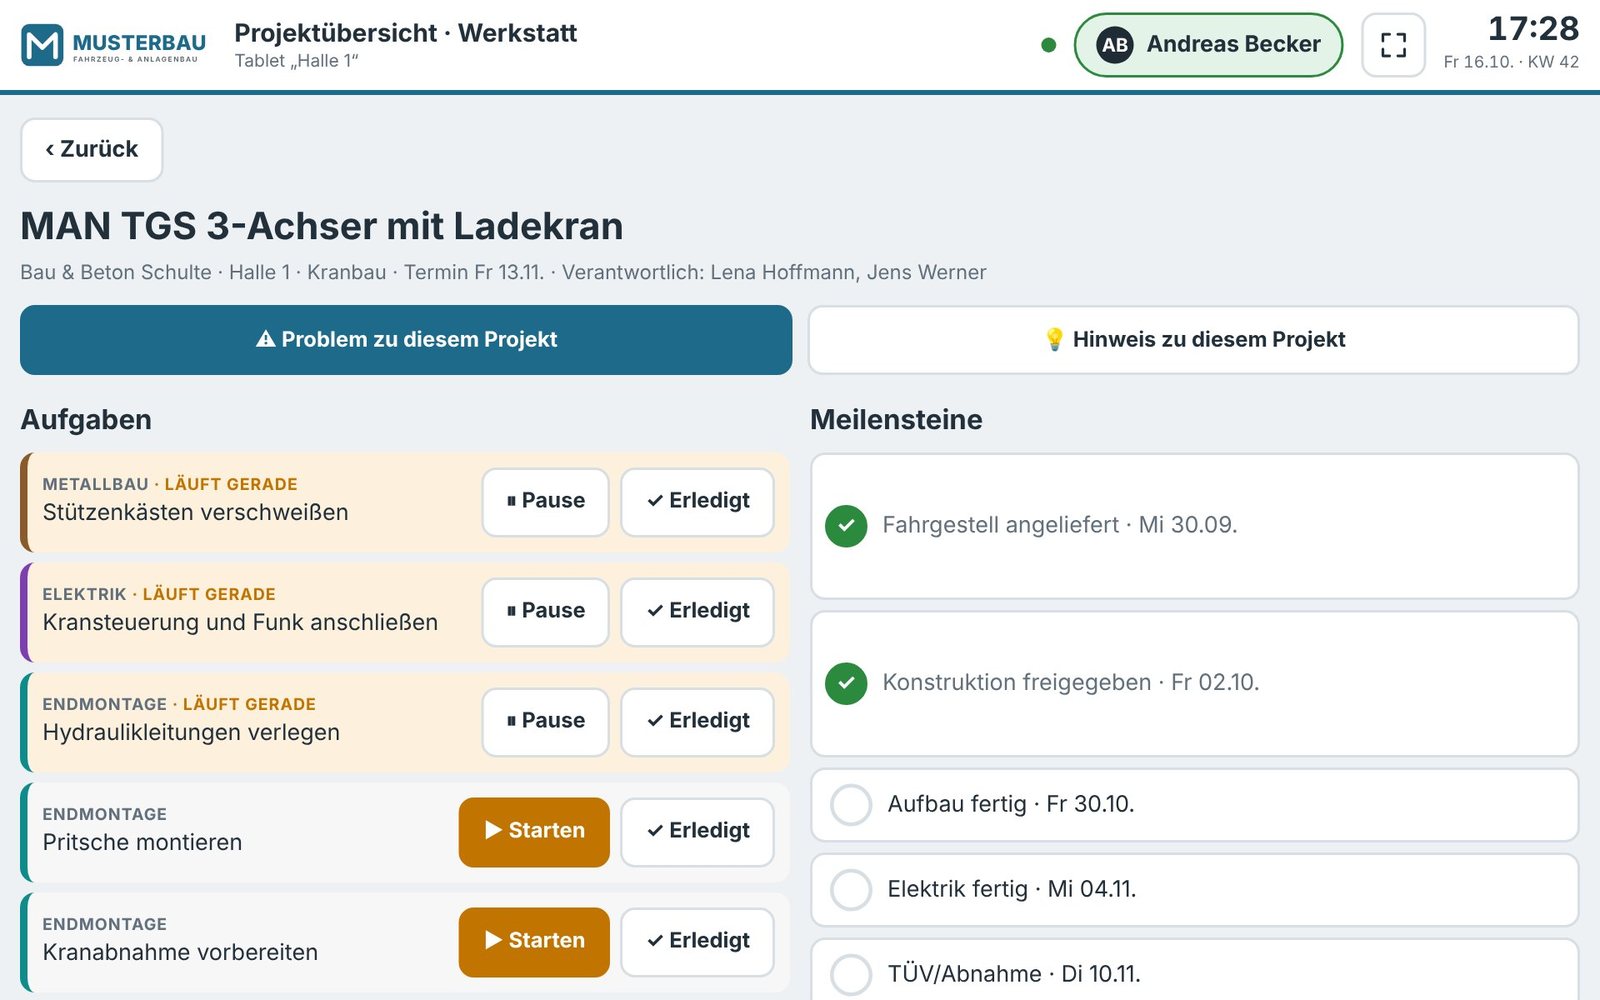Click the project details line Bau & Beton Schulte

503,273
